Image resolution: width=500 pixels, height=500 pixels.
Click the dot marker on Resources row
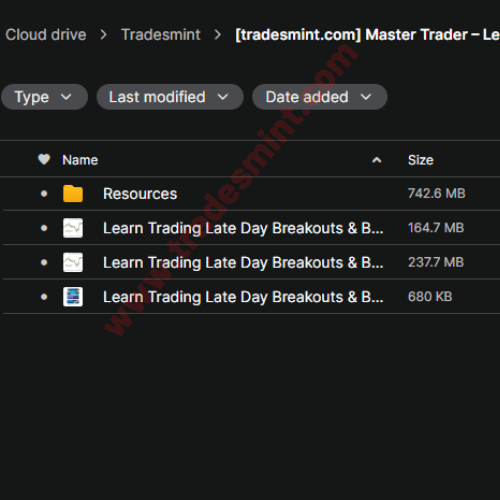click(44, 194)
